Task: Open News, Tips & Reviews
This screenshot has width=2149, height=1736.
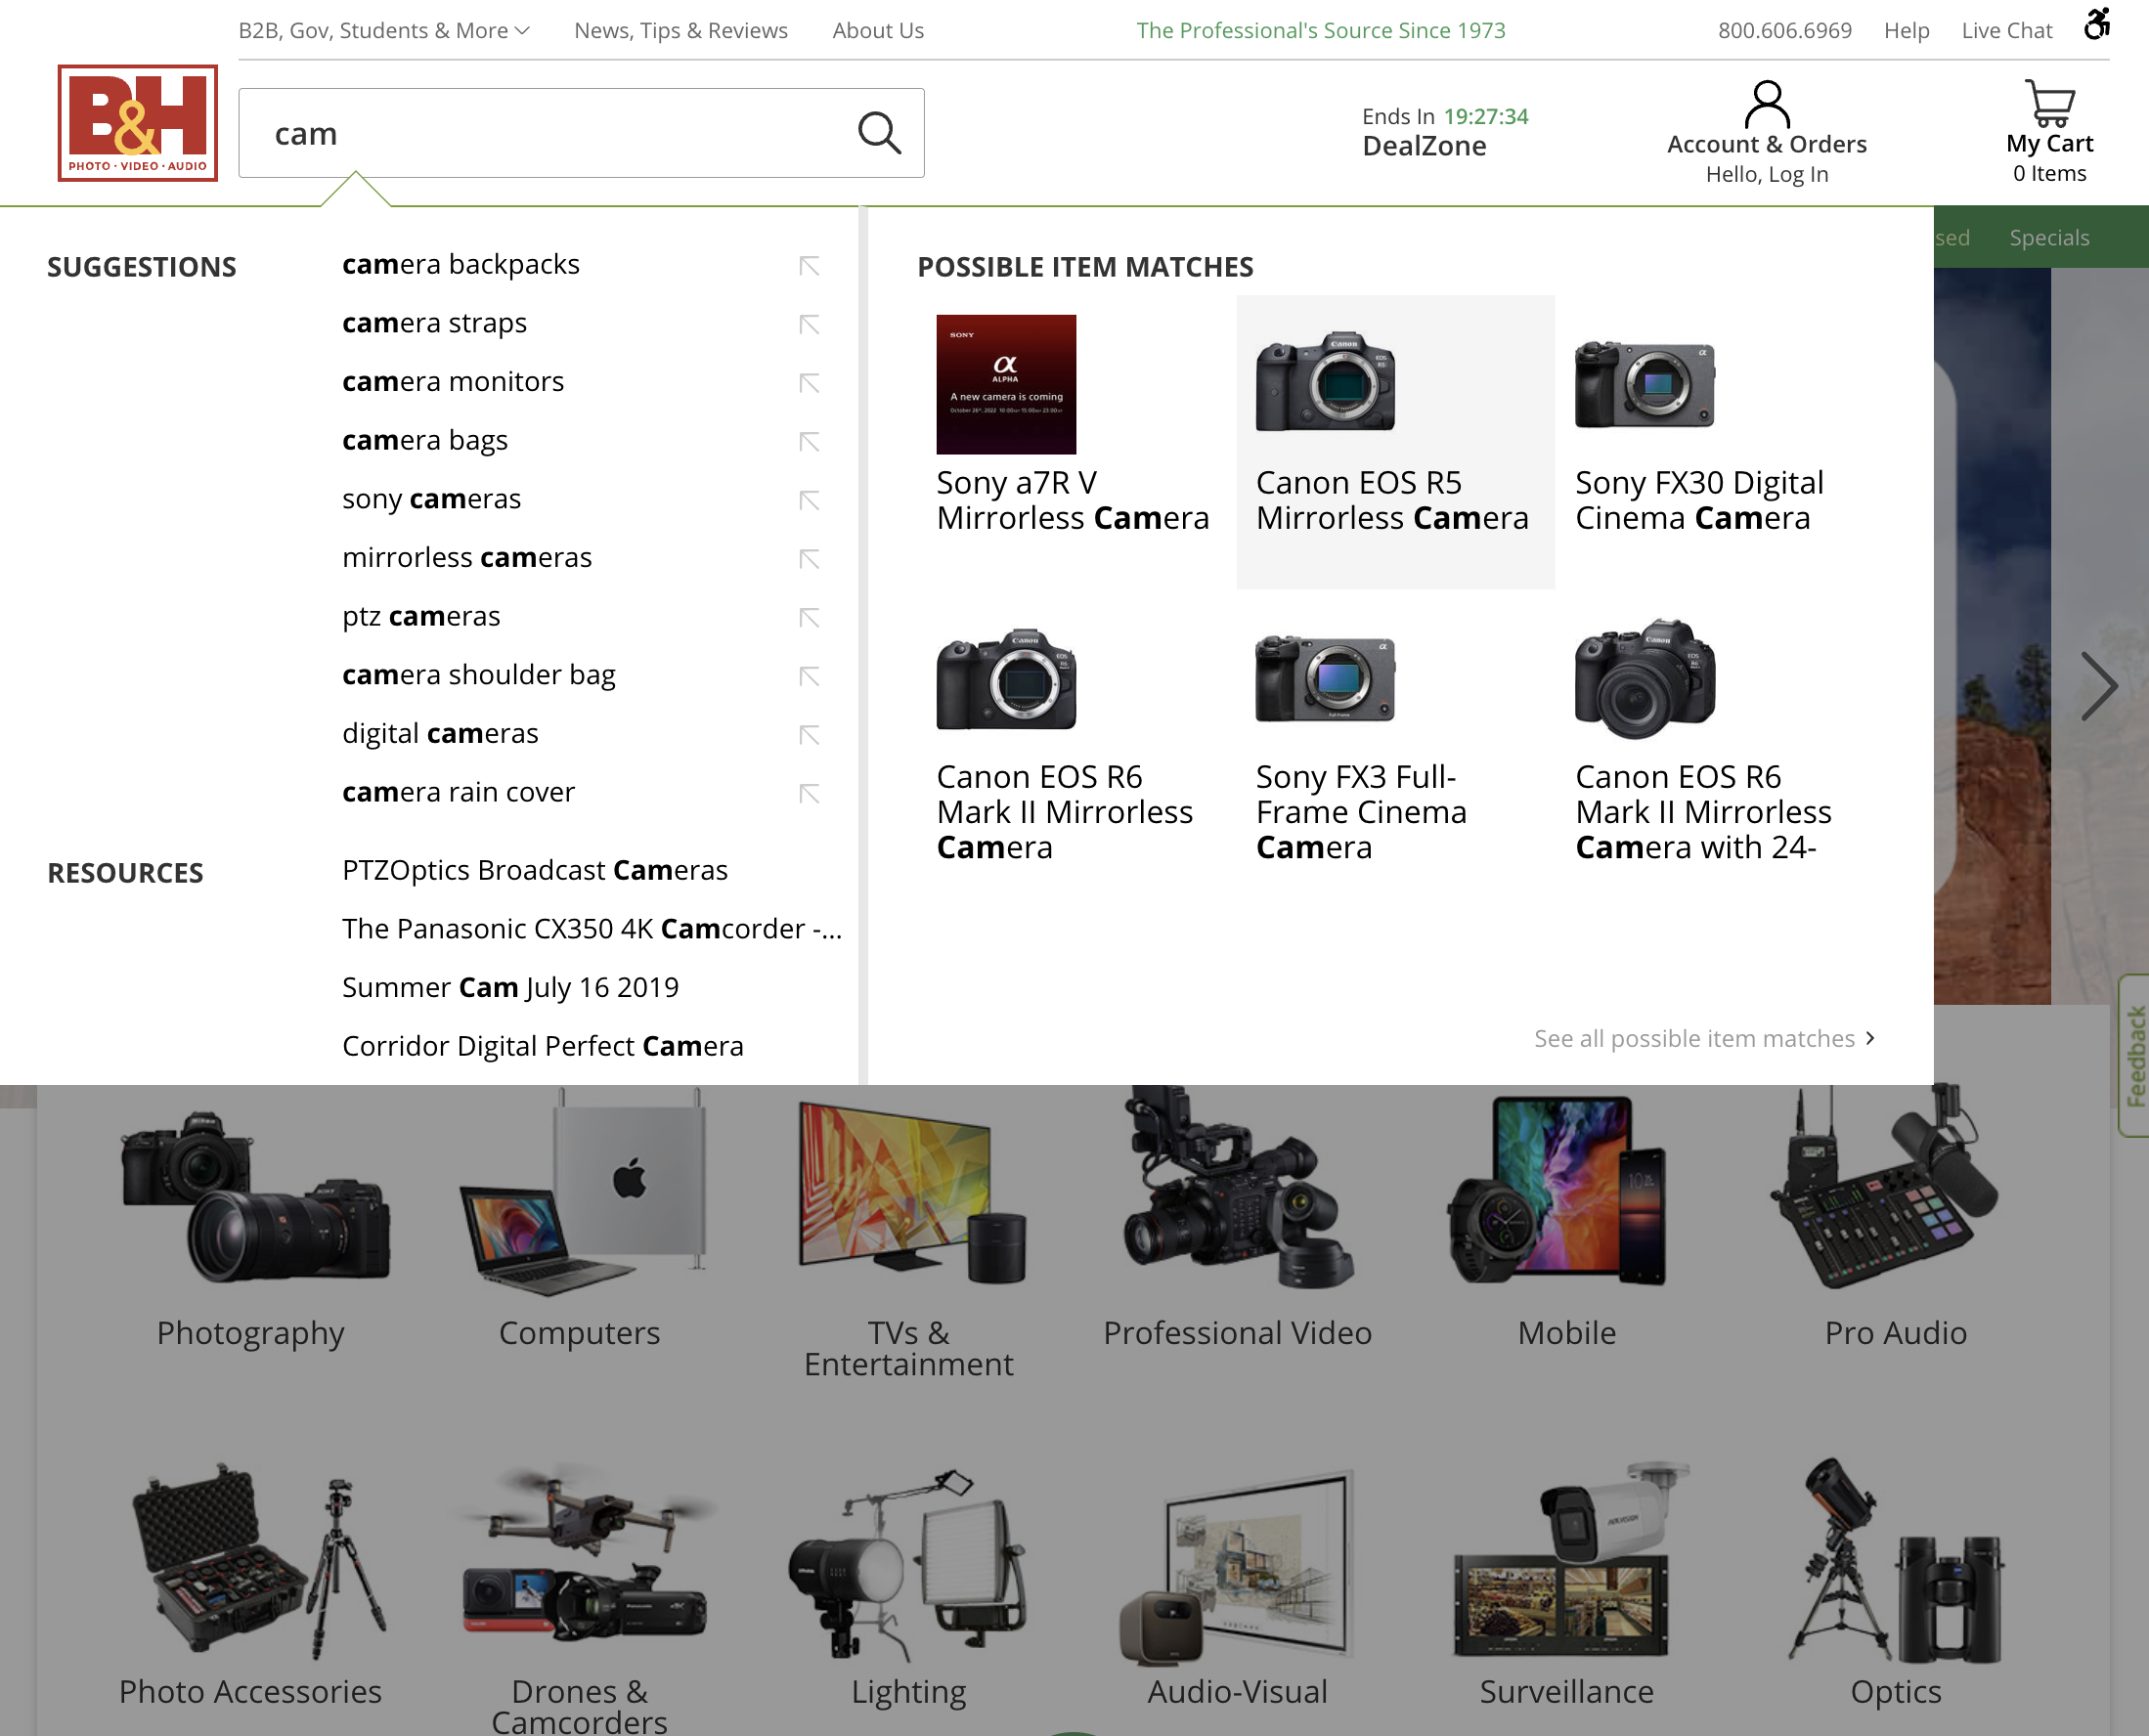Action: pyautogui.click(x=680, y=29)
